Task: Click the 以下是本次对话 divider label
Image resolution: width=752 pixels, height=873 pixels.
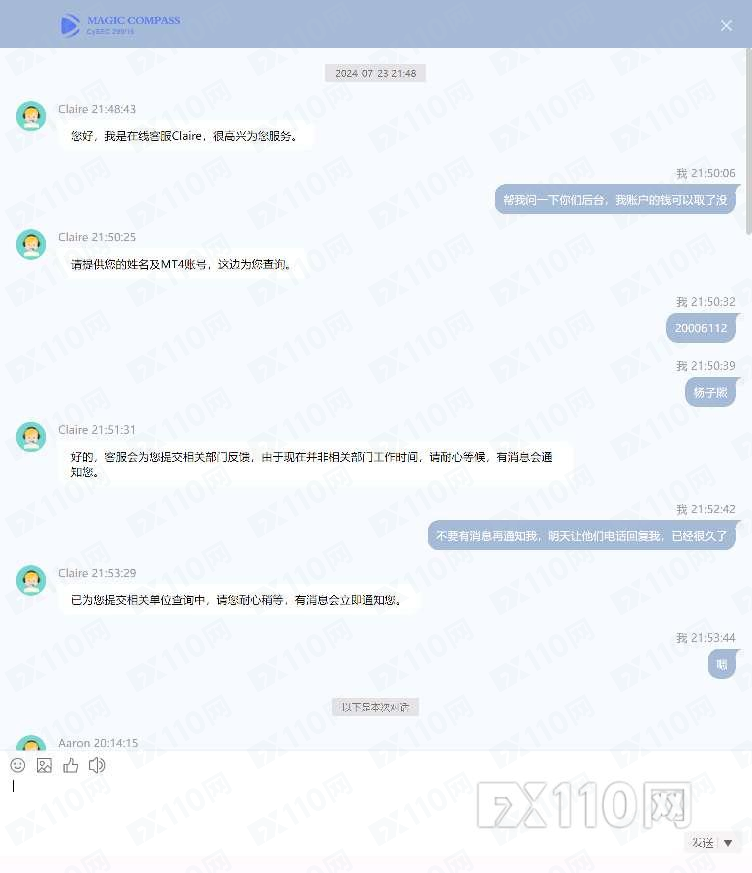Action: click(375, 707)
